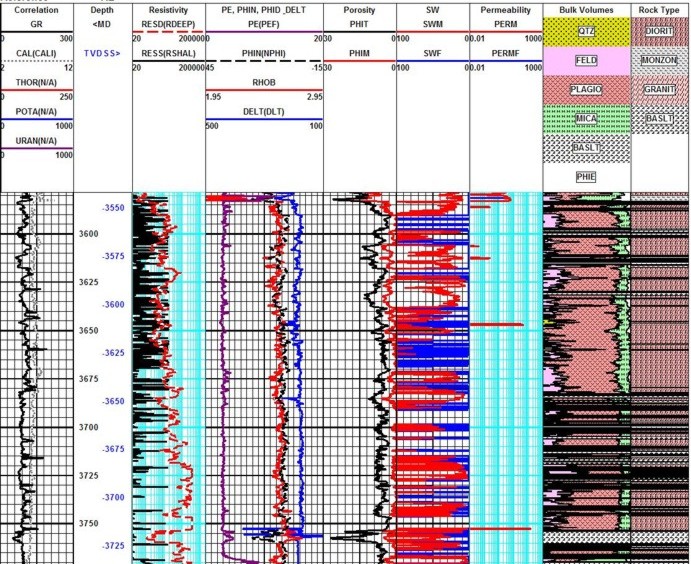Select the BASLT rock type legend
691x564 pixels.
click(660, 118)
